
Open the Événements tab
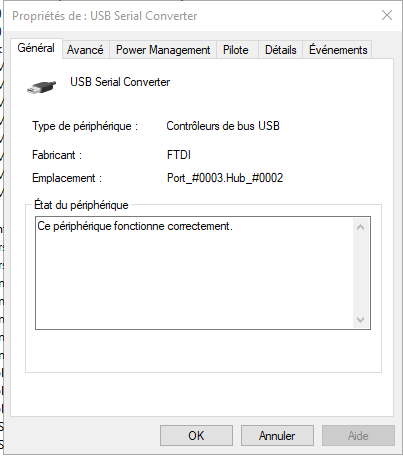tap(338, 50)
